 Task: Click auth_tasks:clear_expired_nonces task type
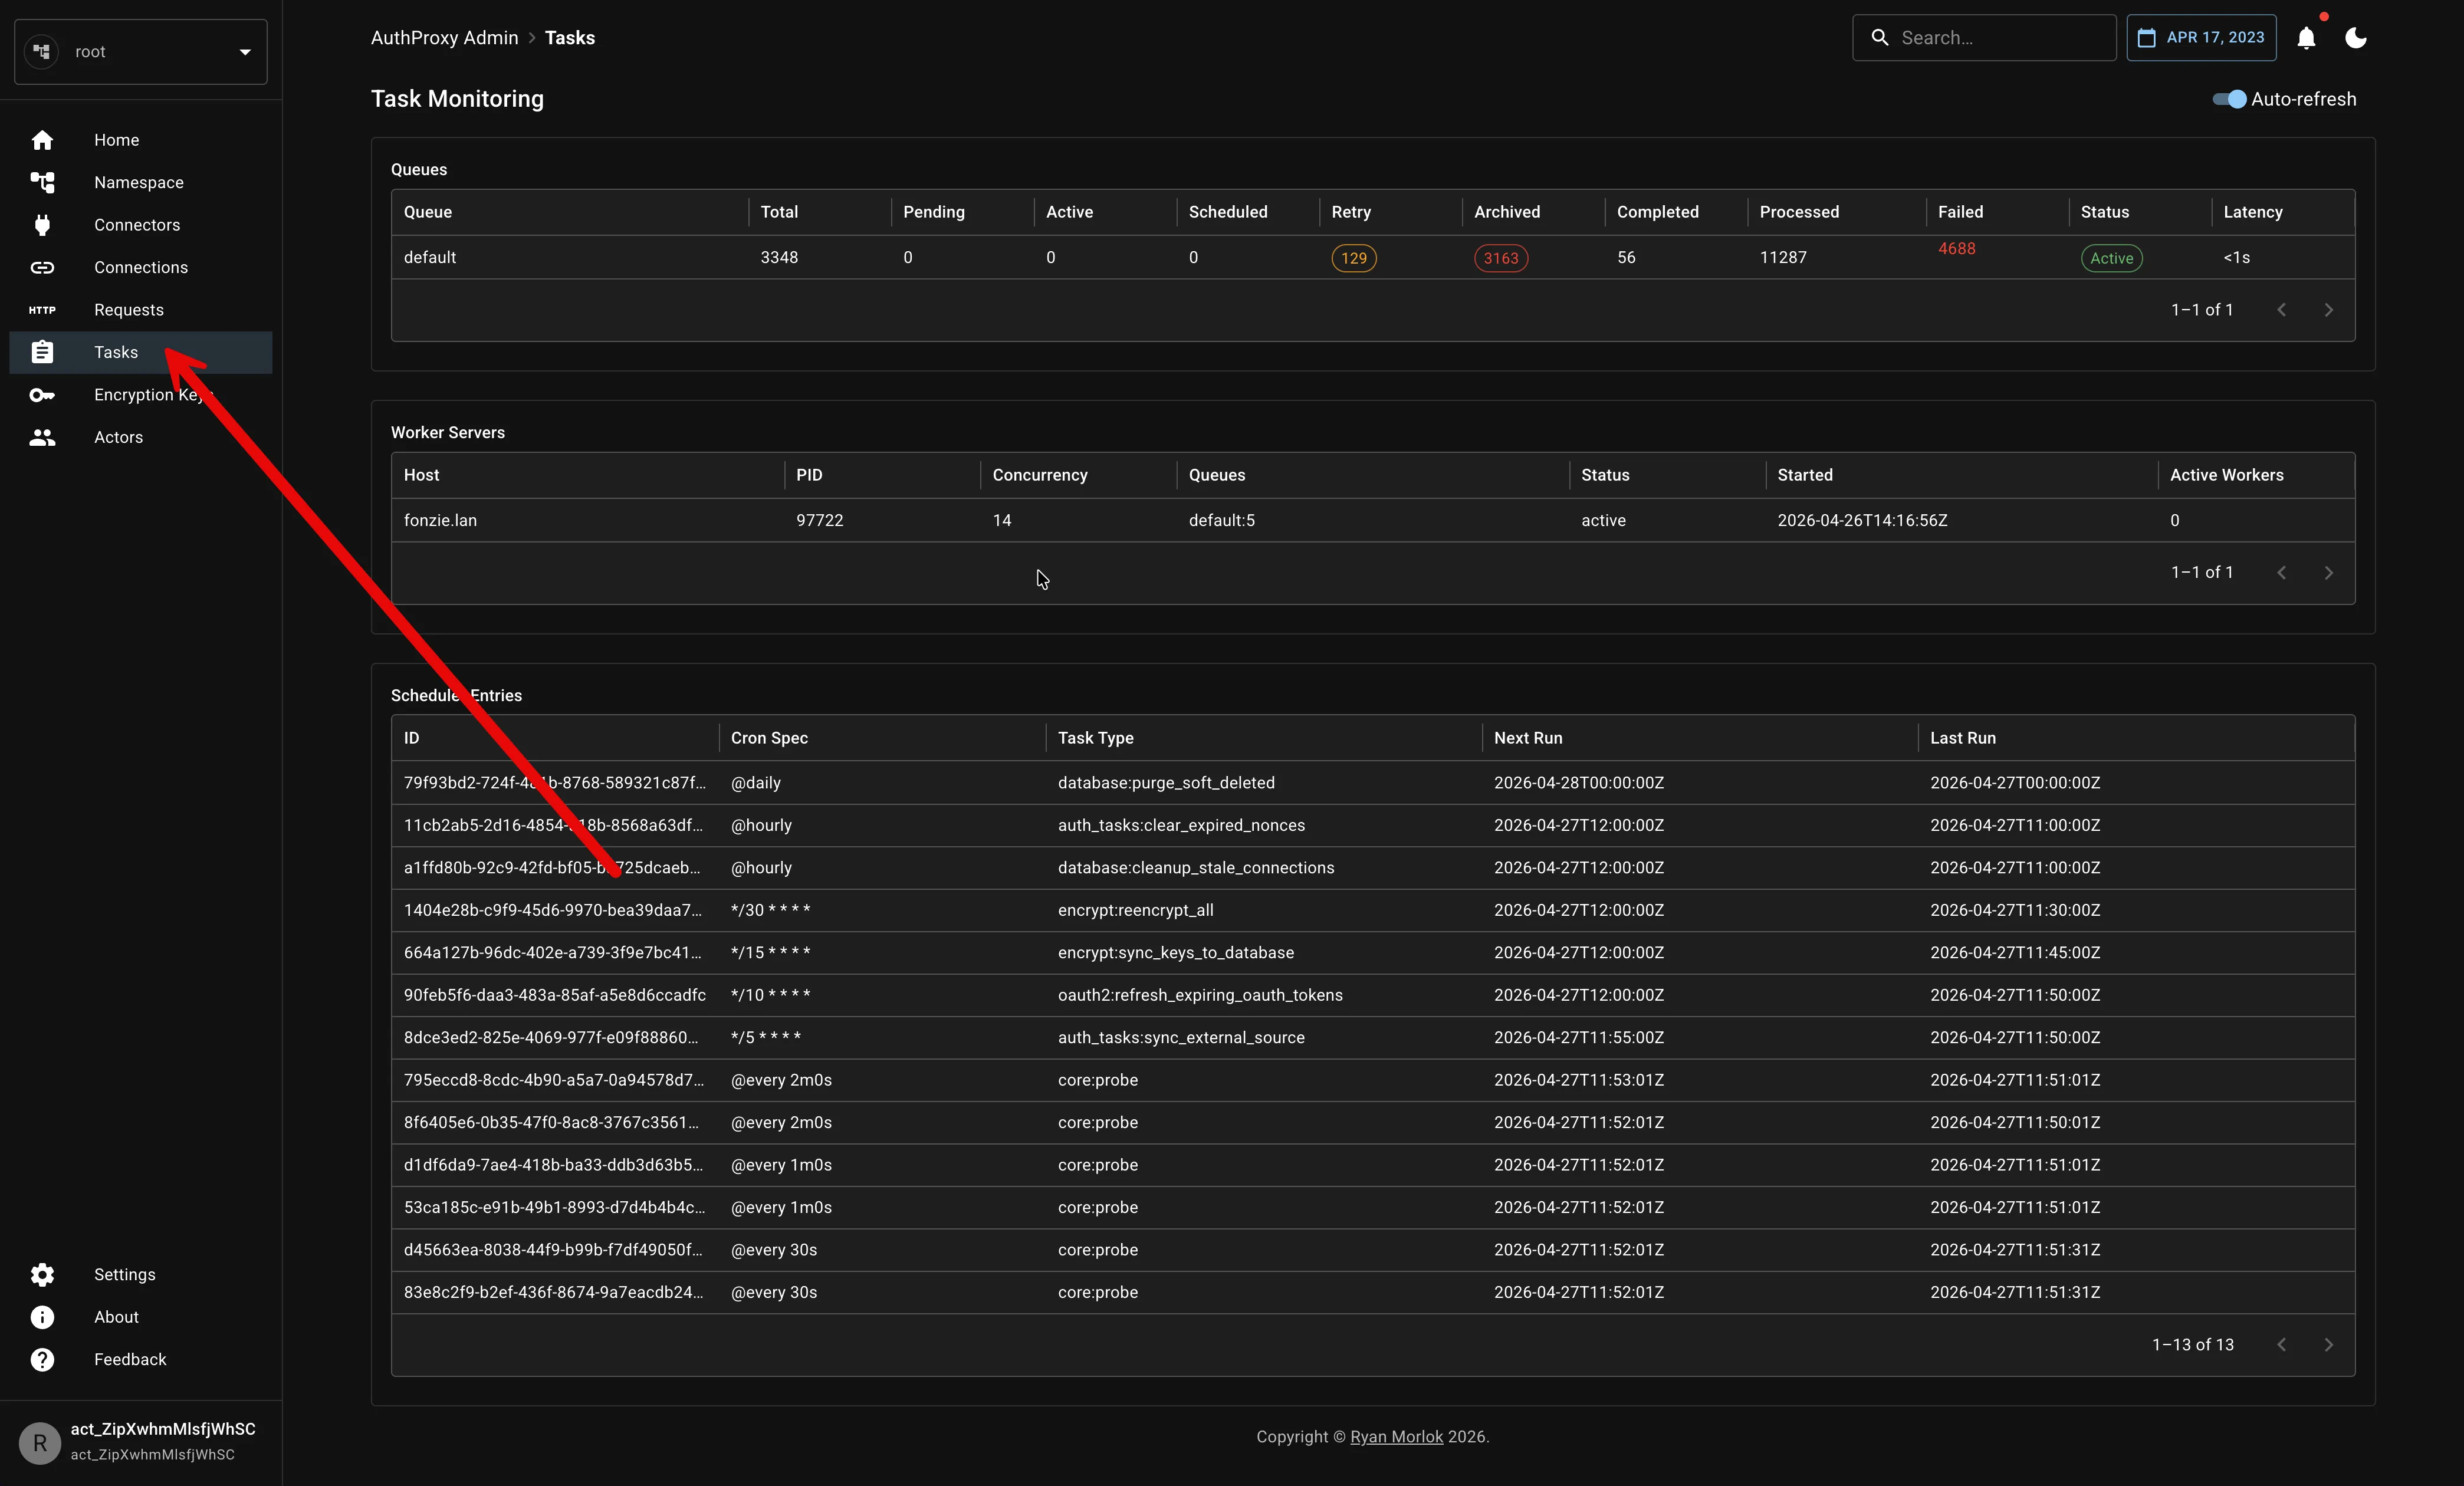(1181, 825)
